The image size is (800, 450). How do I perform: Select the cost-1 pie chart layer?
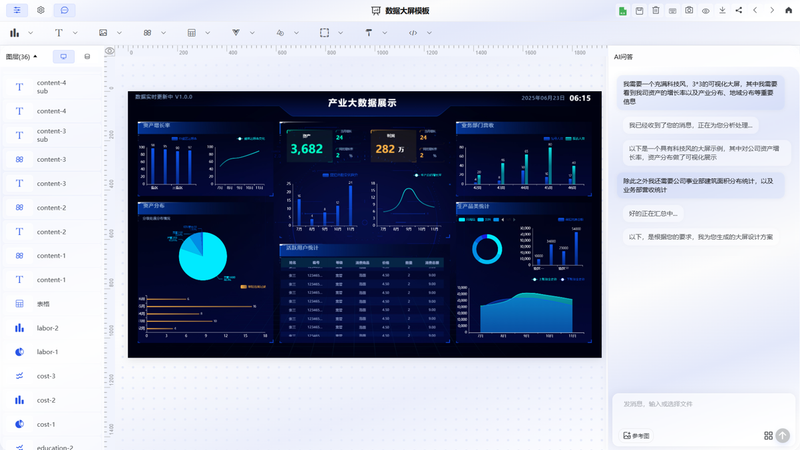point(52,424)
